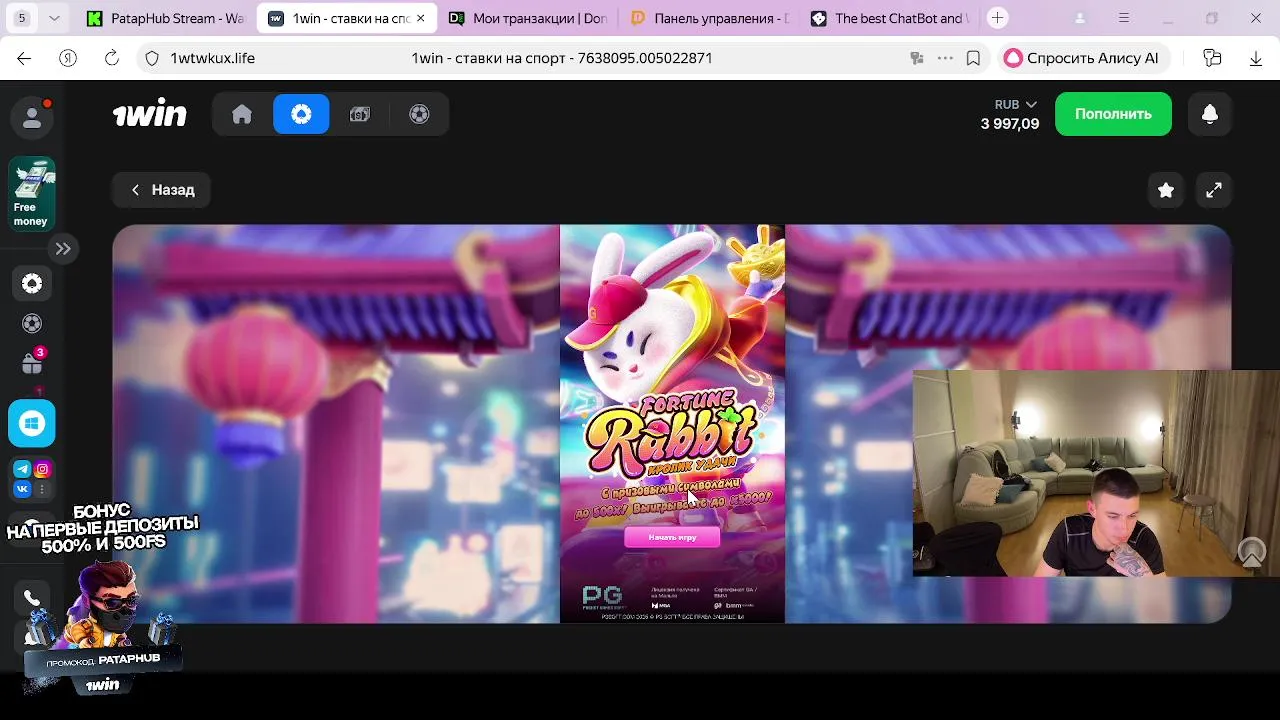Open gift bonuses icon with badge 3
The height and width of the screenshot is (720, 1280).
(x=32, y=363)
